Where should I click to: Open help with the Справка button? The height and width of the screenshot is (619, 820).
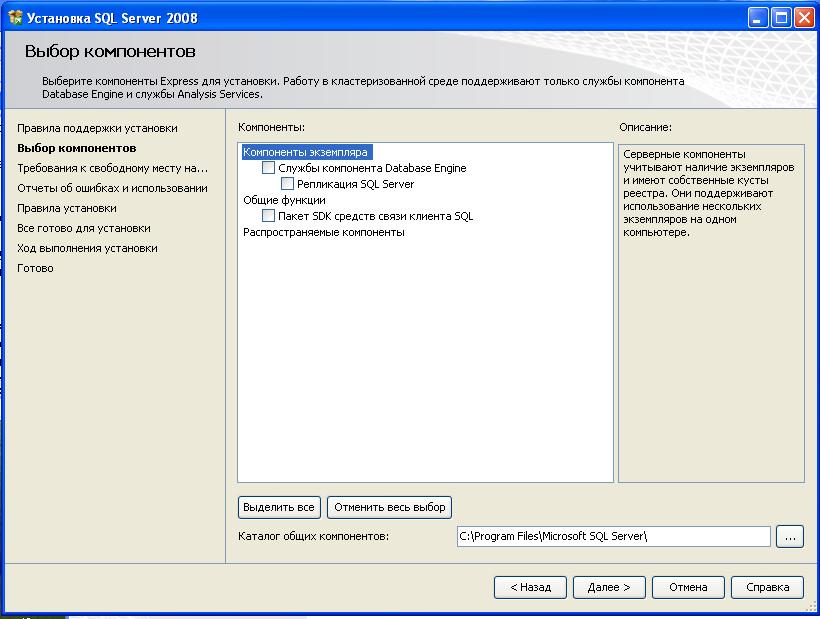point(767,587)
